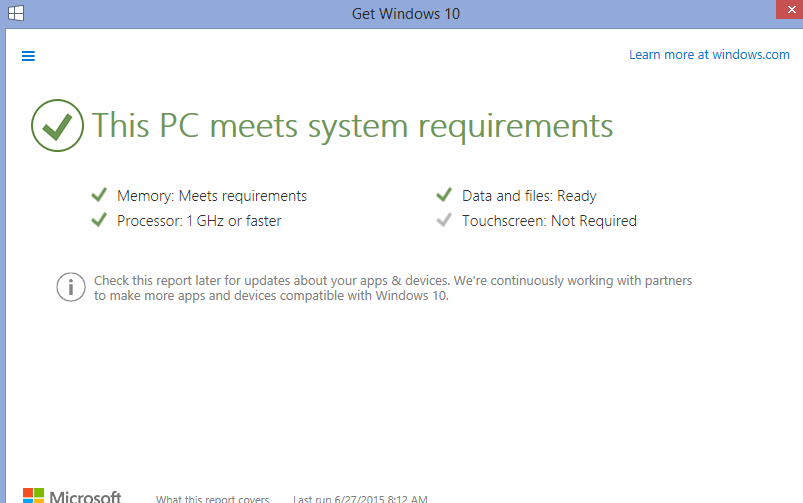Click the gray Touchscreen checkmark
803x503 pixels.
coord(444,220)
